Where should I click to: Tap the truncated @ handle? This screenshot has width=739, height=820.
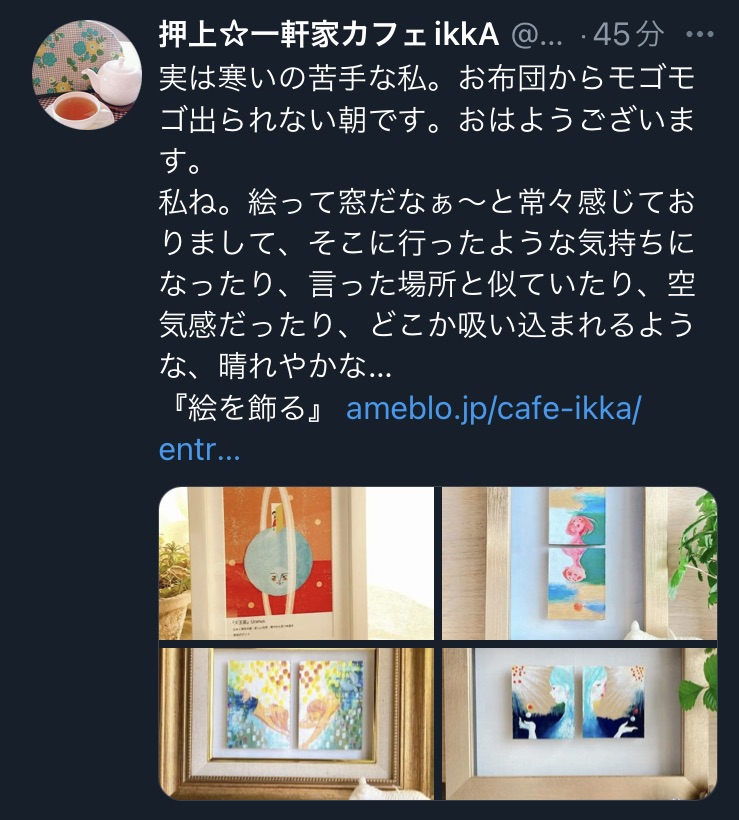tap(536, 36)
